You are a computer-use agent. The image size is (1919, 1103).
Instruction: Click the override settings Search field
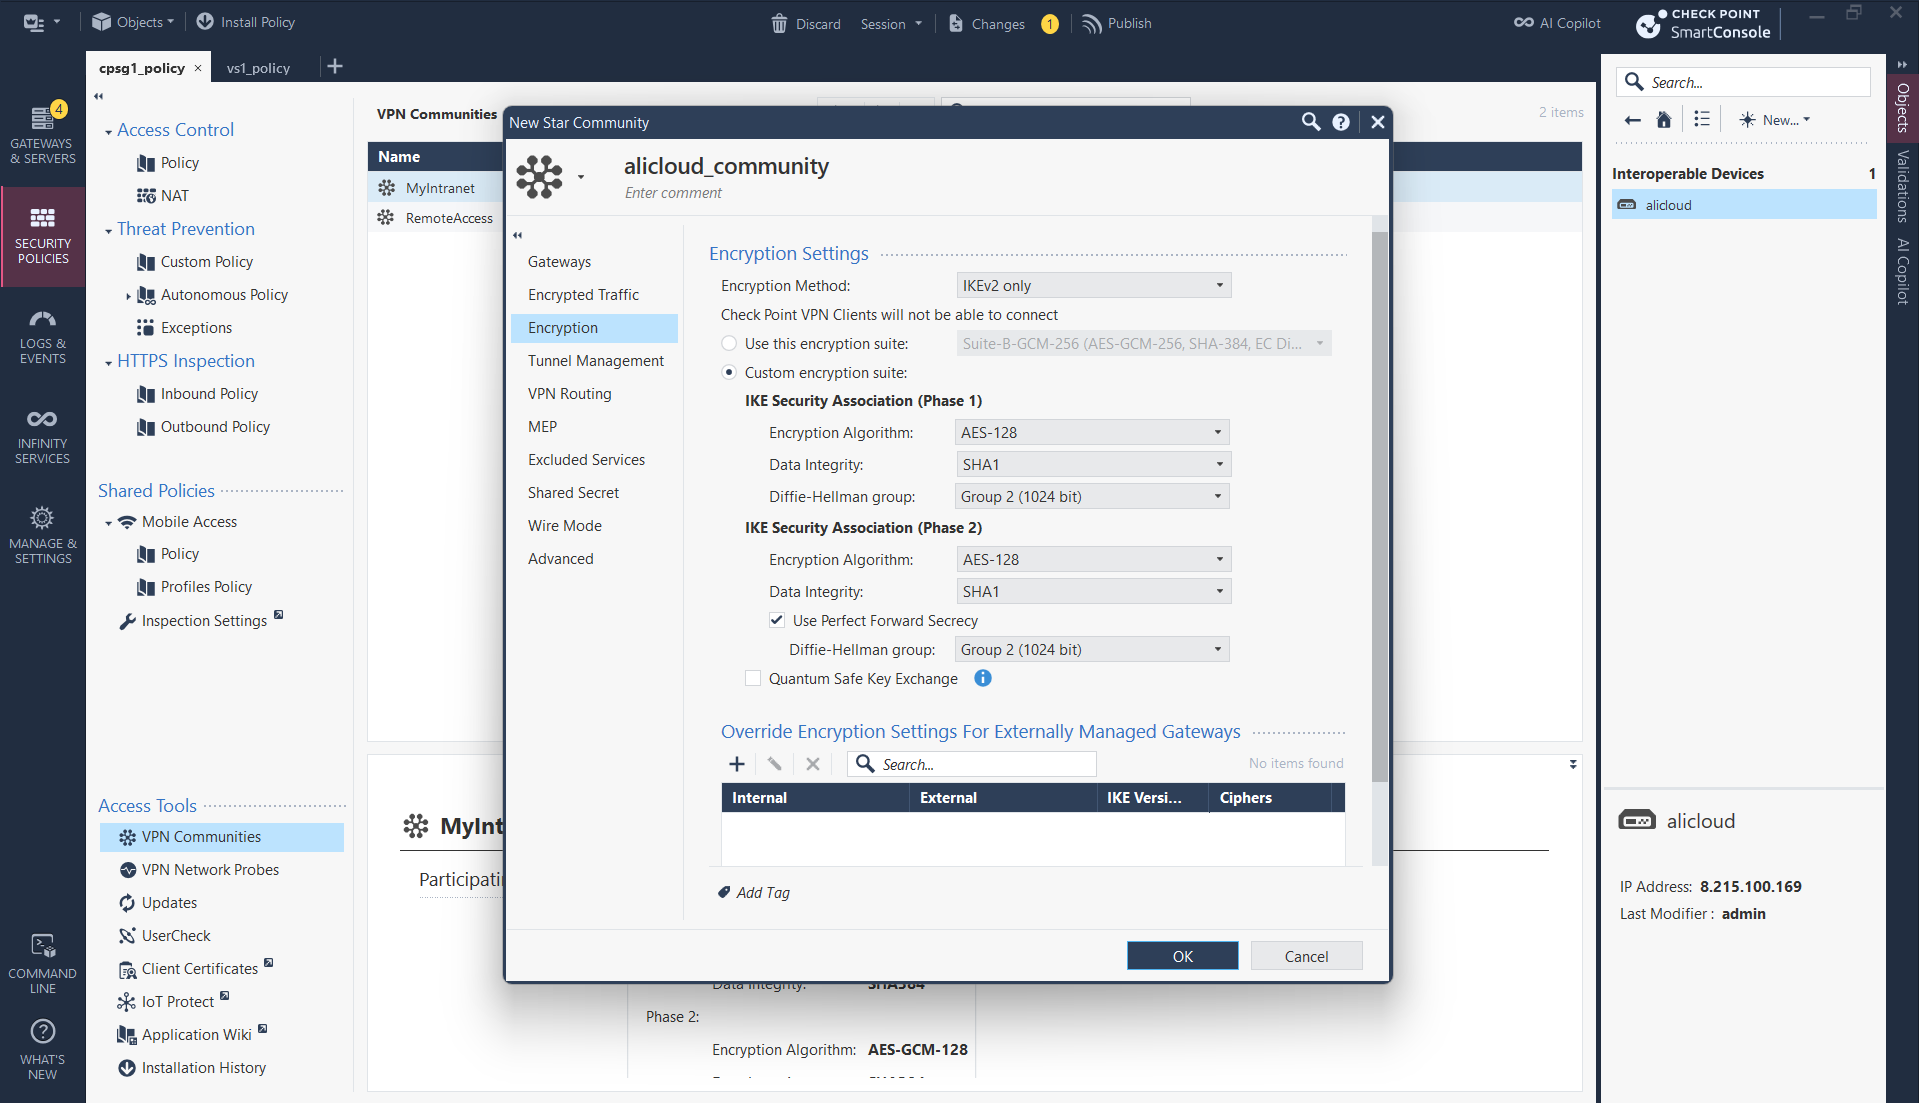tap(985, 764)
